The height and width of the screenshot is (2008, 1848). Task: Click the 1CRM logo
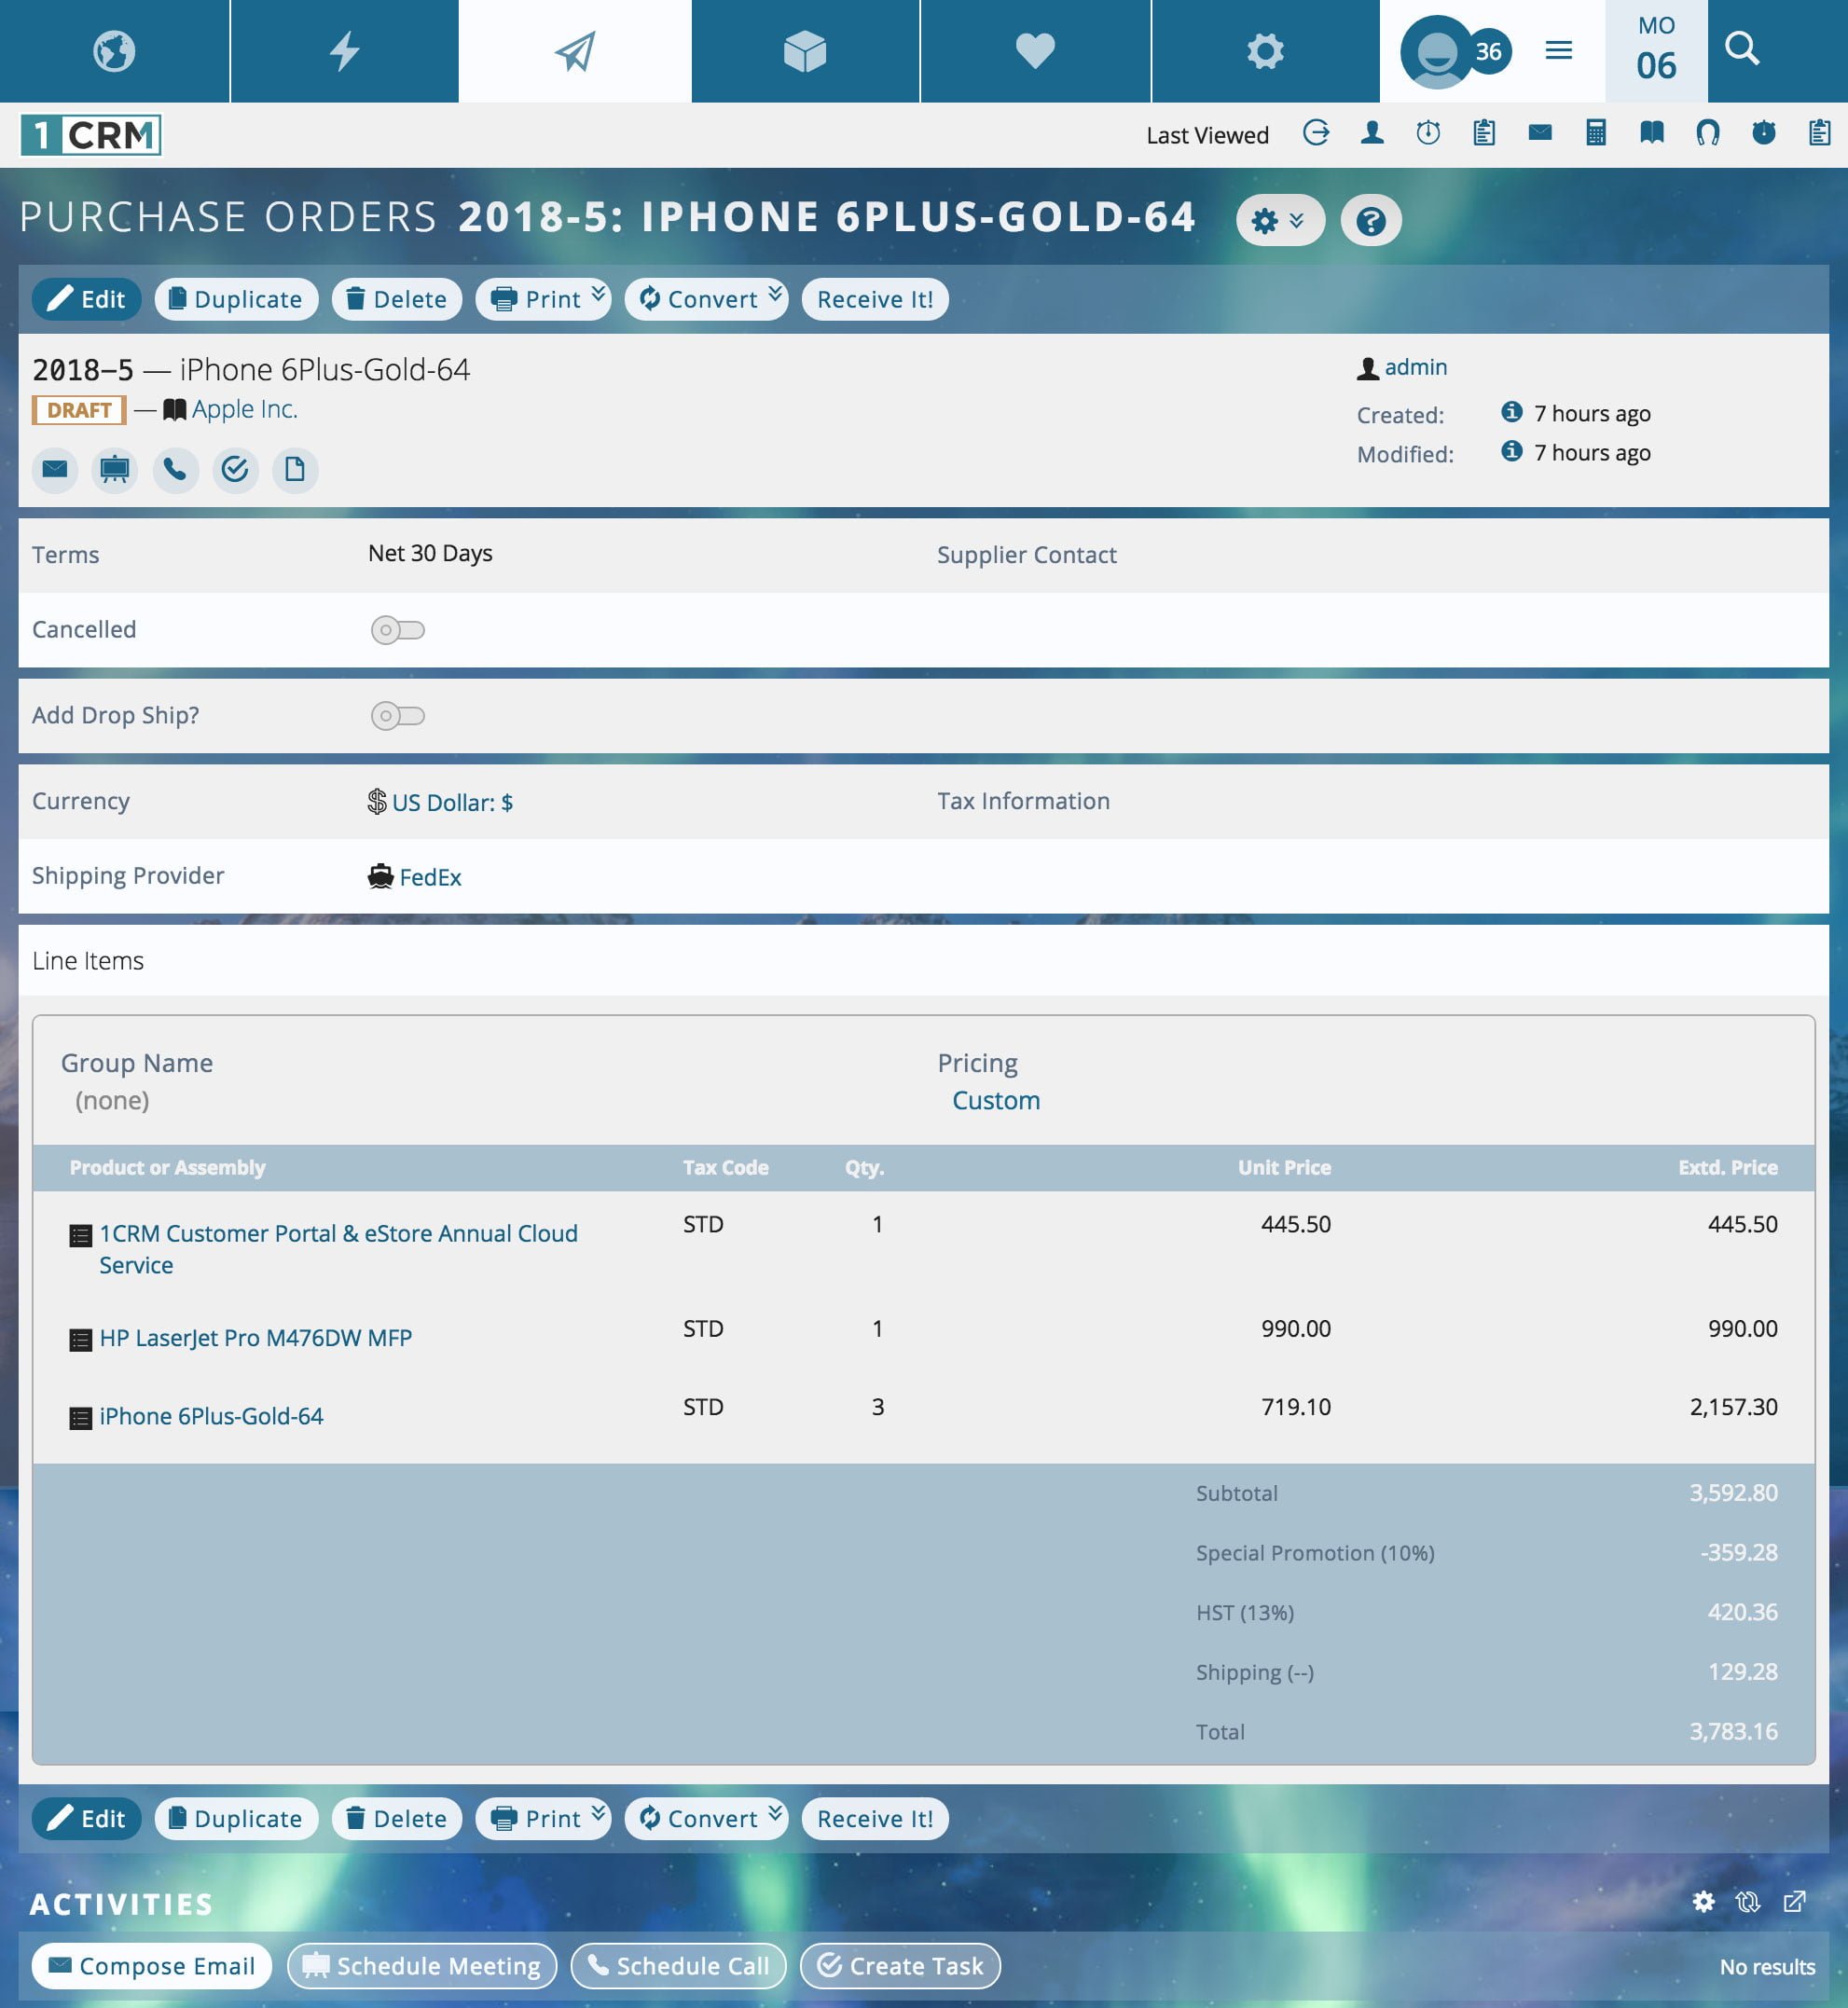click(x=91, y=135)
